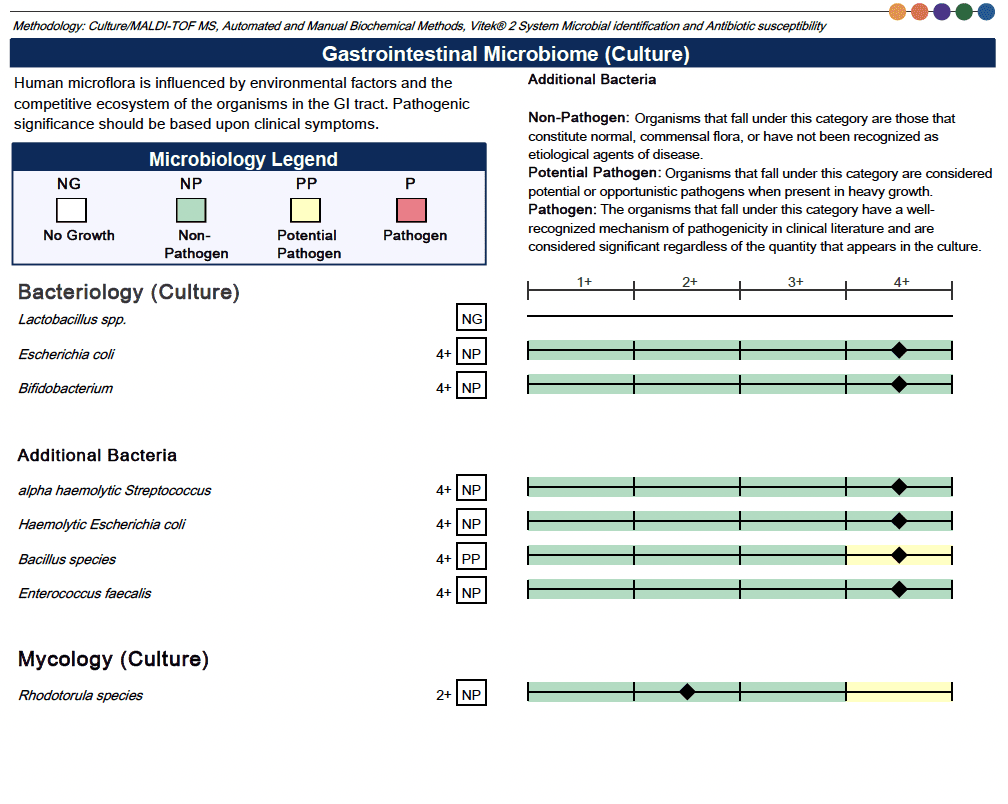1008x804 pixels.
Task: Select the blue dot at the far top right
Action: (x=986, y=11)
